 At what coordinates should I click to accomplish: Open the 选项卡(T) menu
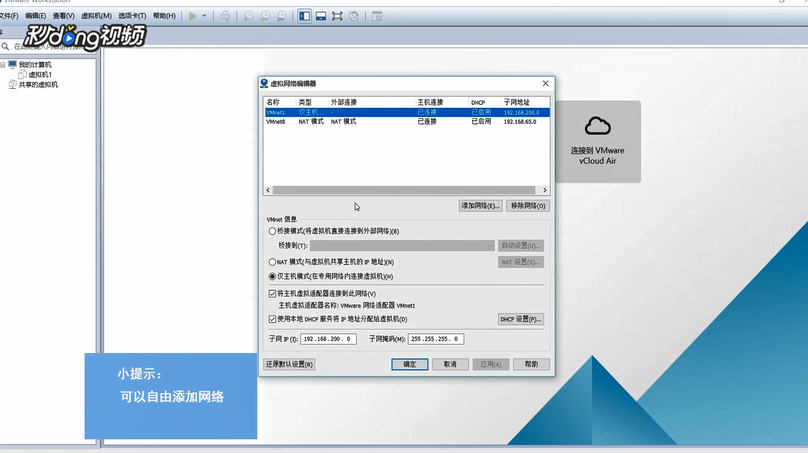132,16
